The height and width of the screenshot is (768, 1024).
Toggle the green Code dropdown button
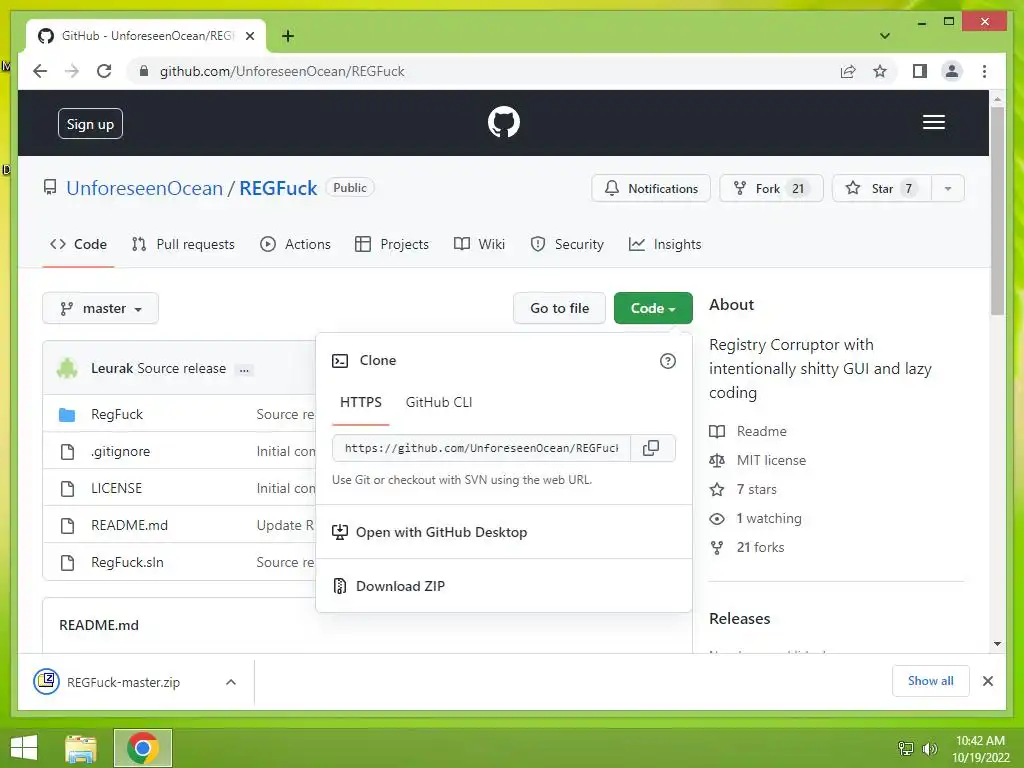[653, 308]
